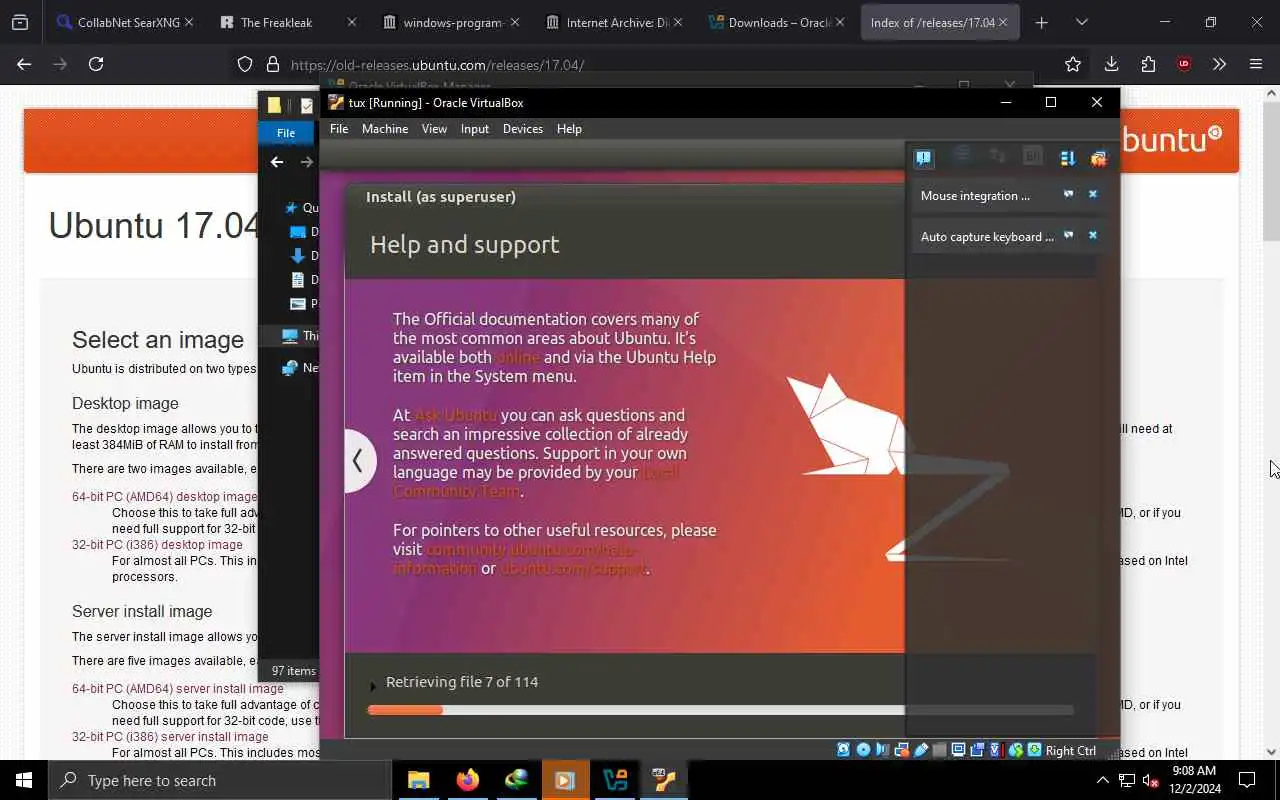Click the hard disk activity status icon
Image resolution: width=1280 pixels, height=800 pixels.
click(x=843, y=750)
